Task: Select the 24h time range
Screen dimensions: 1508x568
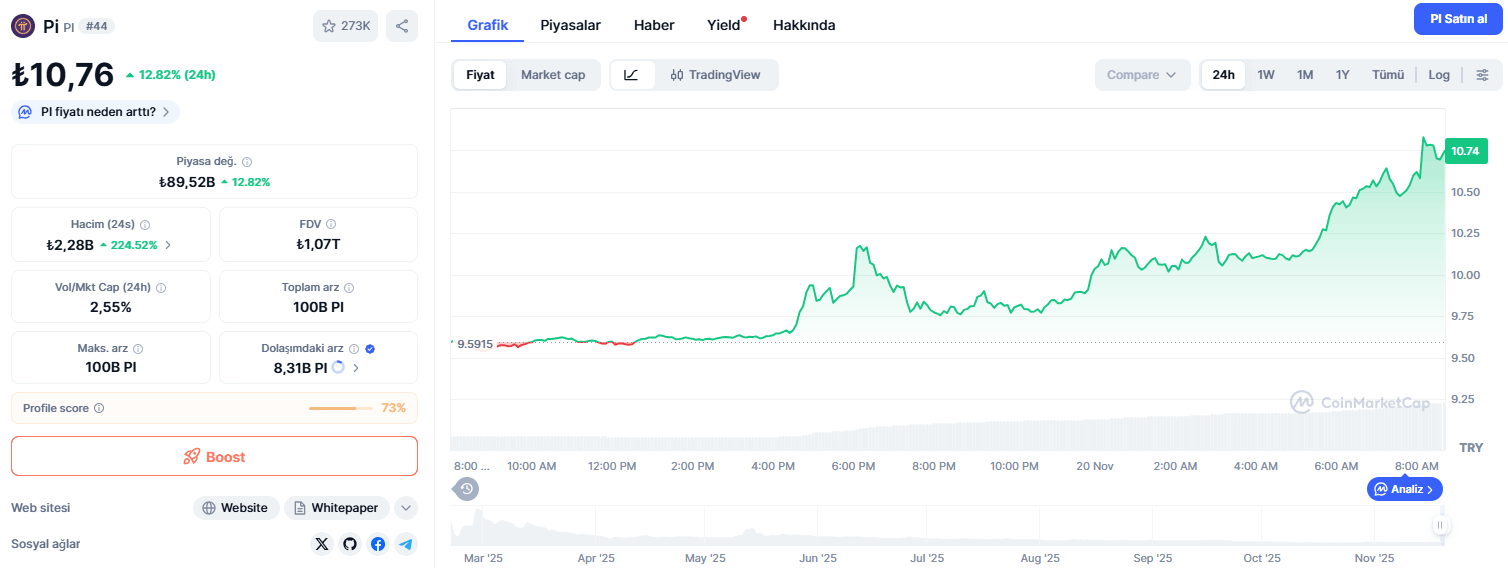Action: click(x=1223, y=75)
